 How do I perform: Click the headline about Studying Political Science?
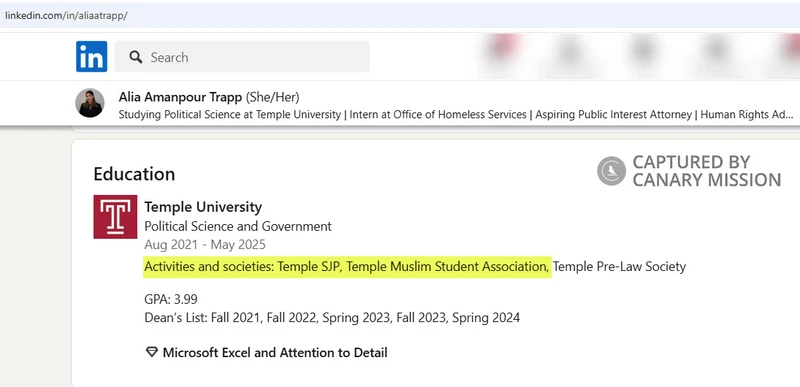tap(456, 115)
